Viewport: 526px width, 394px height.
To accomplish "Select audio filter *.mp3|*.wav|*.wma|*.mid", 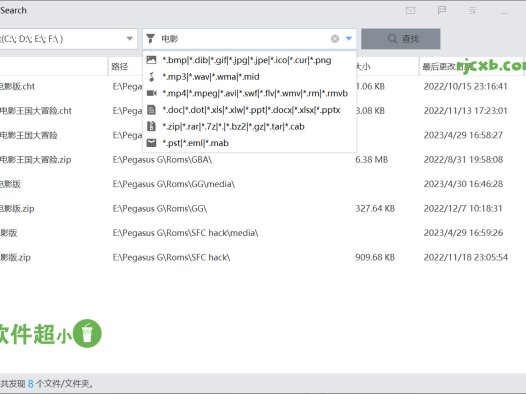I will point(250,77).
